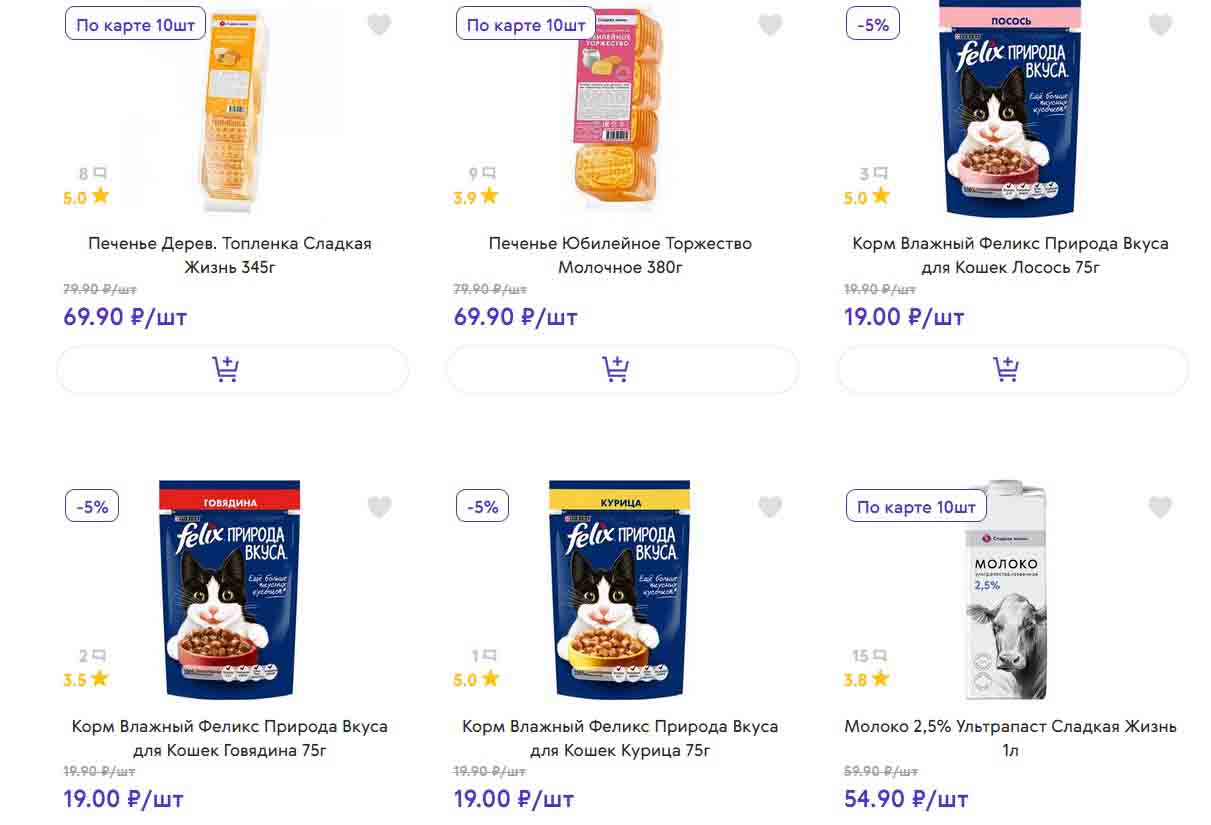
Task: Open Корм Влажный Феликс Курица link
Action: pos(620,738)
